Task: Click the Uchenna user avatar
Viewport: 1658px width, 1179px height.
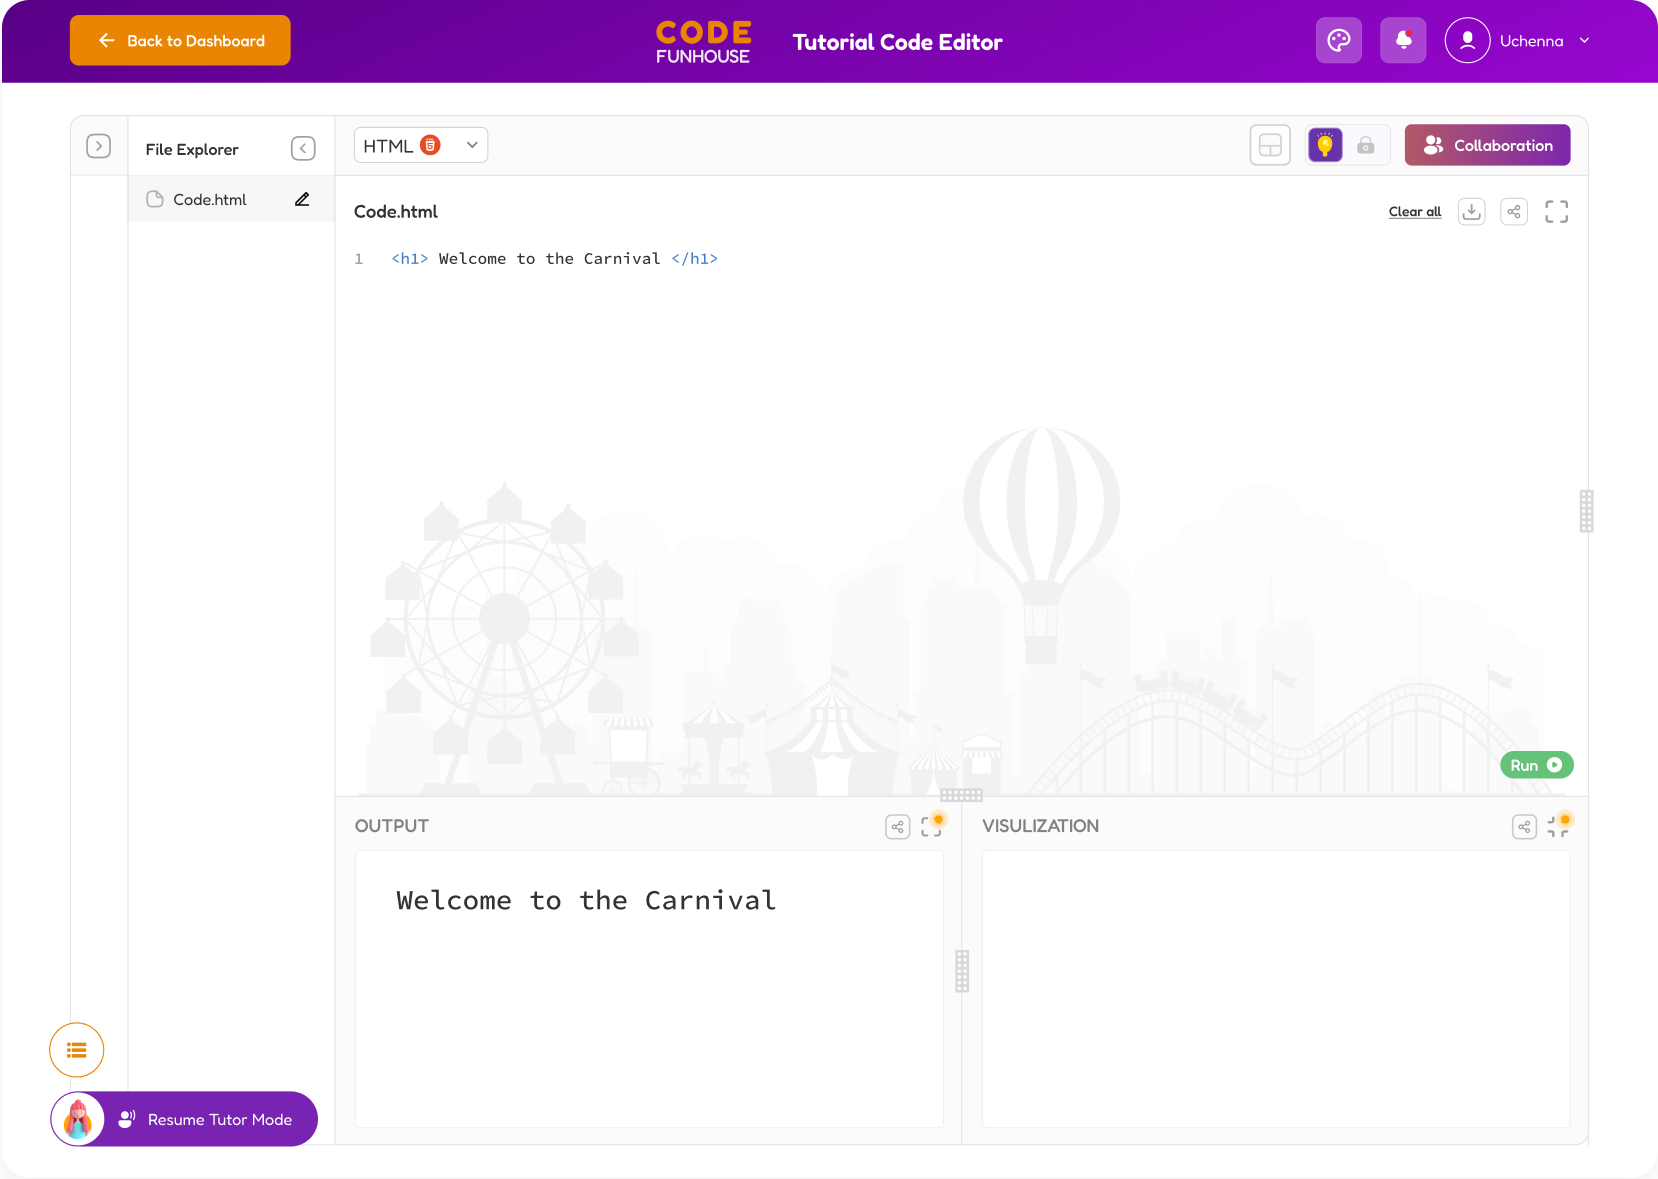Action: click(x=1467, y=40)
